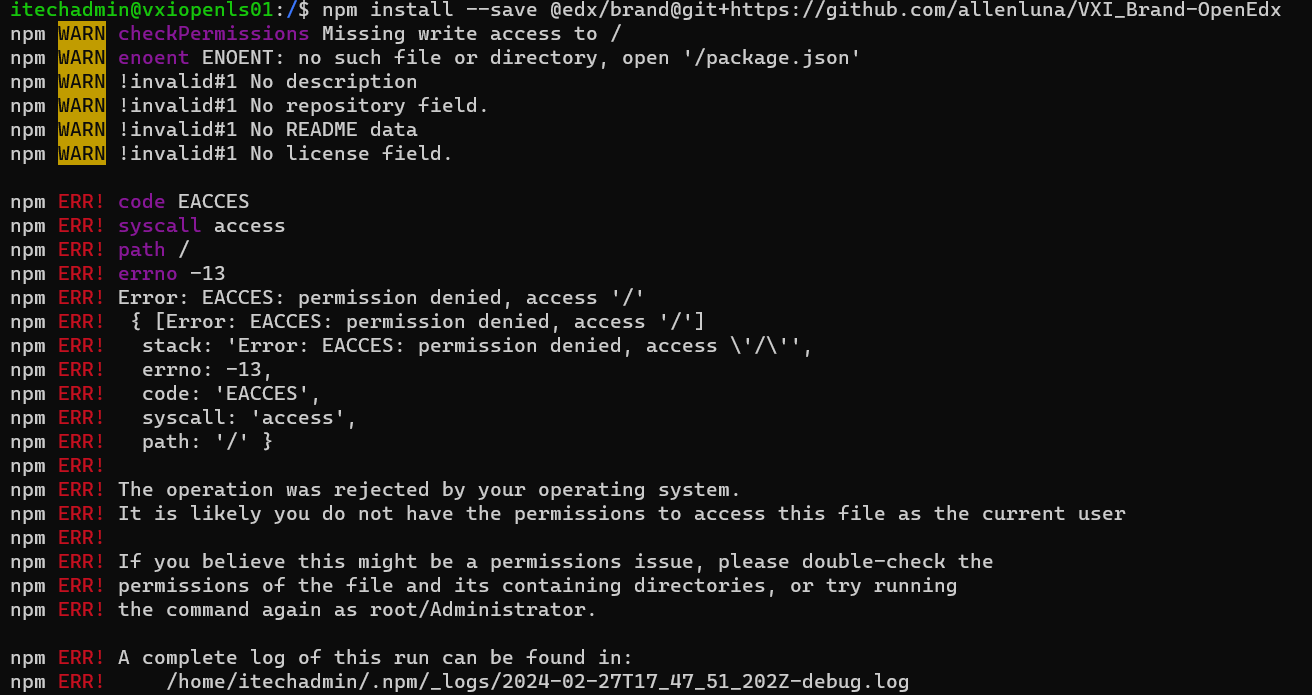The width and height of the screenshot is (1312, 695).
Task: Click the 'code EACCES' error line
Action: 184,202
